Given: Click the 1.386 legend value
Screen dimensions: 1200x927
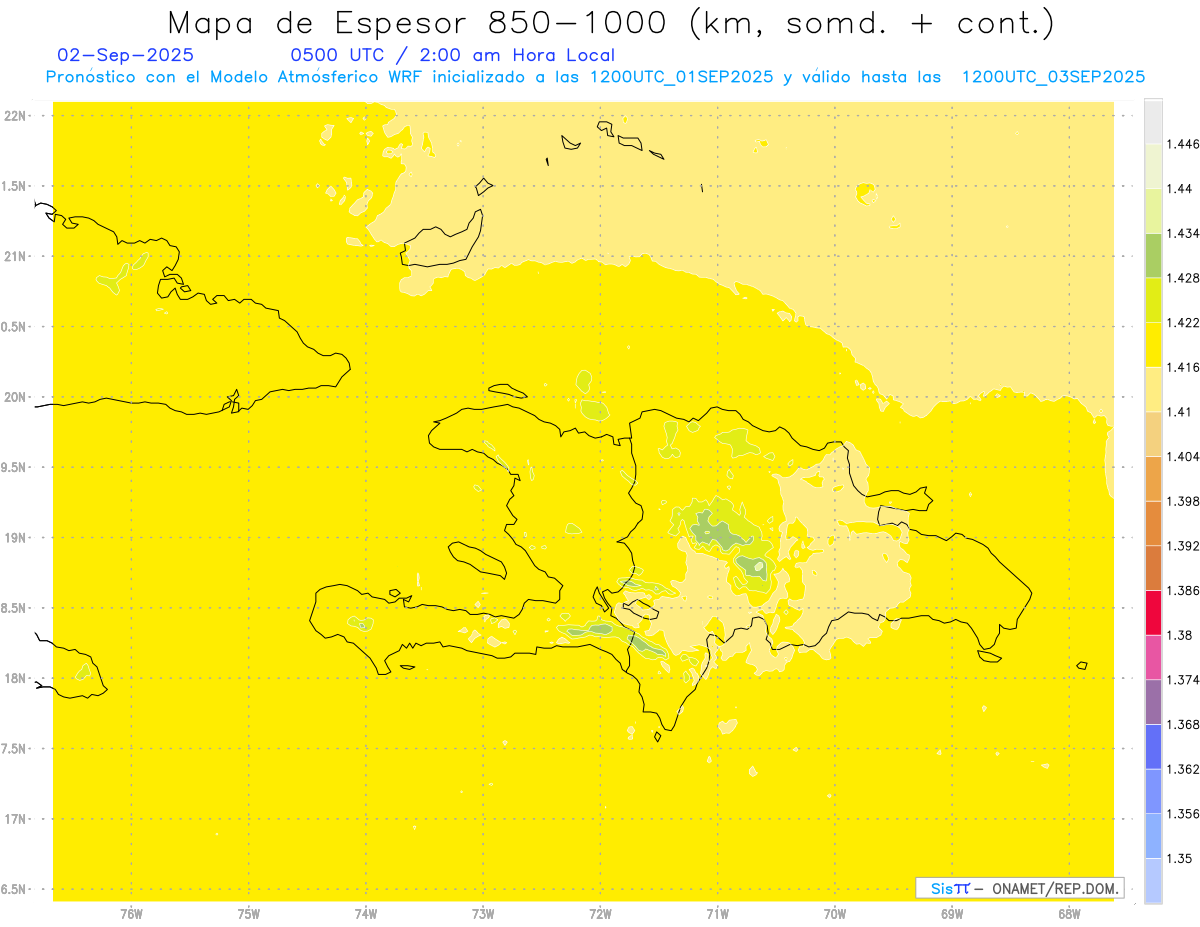Looking at the screenshot, I should 1183,590.
